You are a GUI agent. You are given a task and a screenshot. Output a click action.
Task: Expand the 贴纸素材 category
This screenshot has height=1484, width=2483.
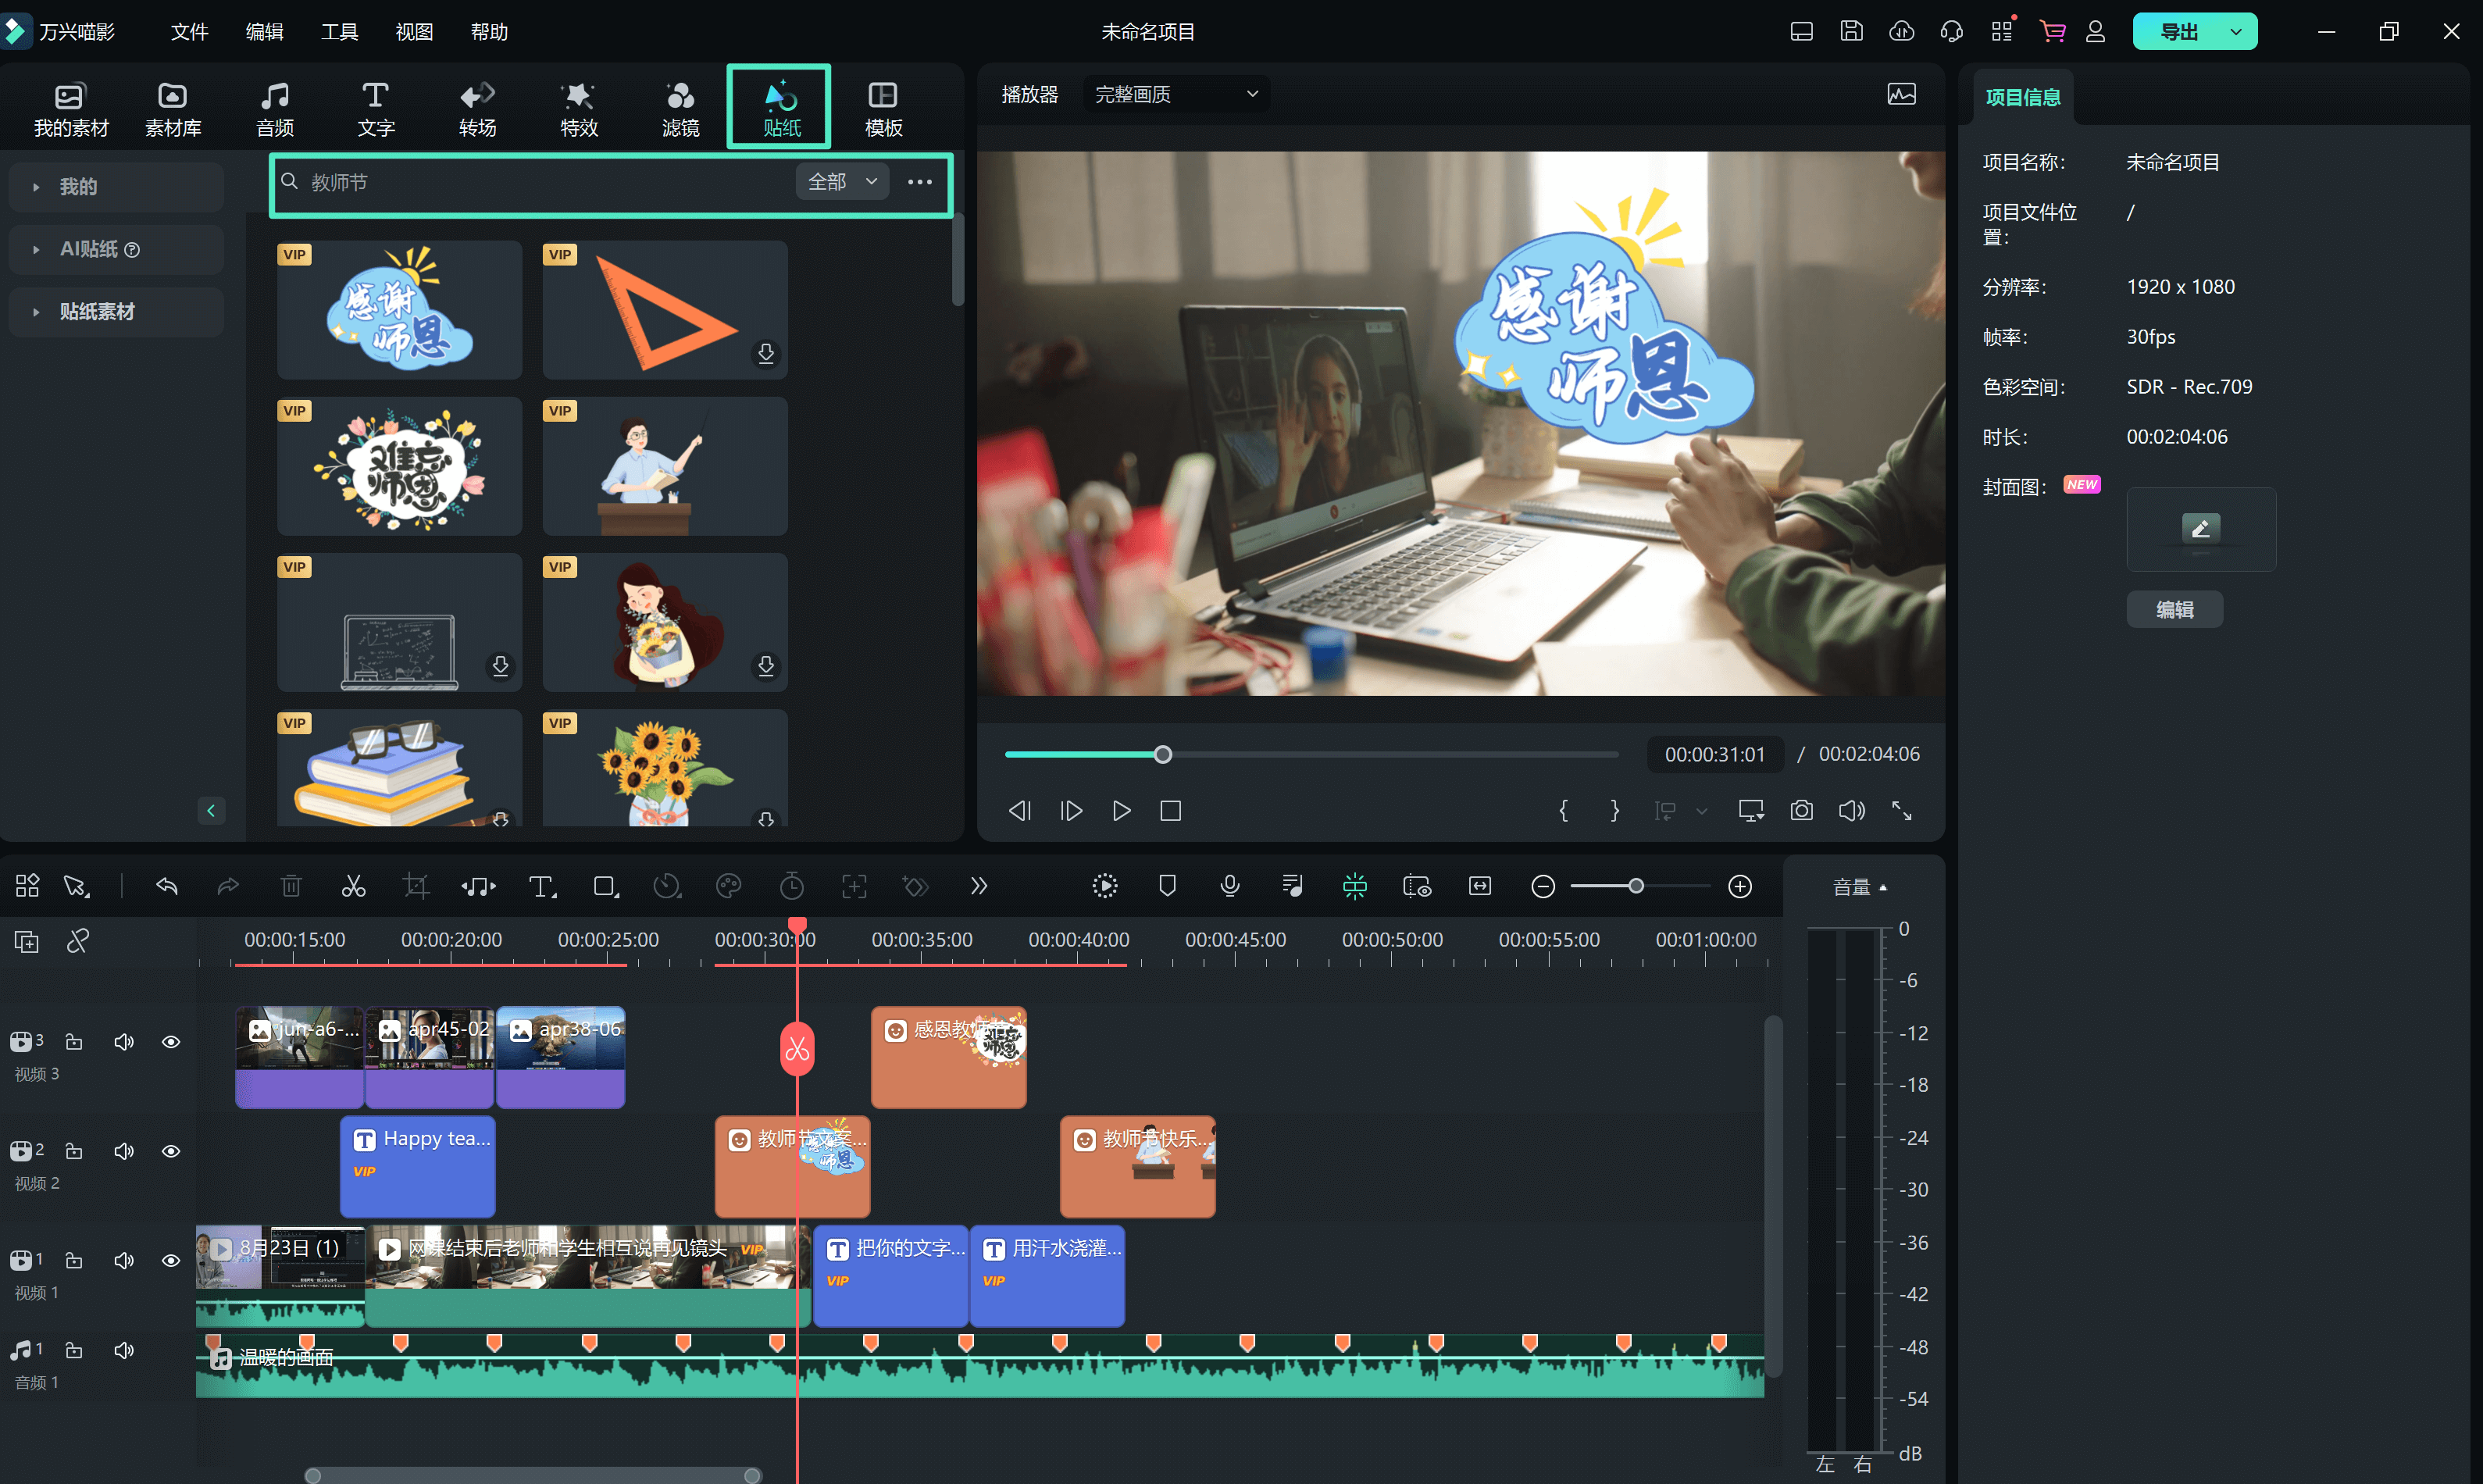click(97, 312)
